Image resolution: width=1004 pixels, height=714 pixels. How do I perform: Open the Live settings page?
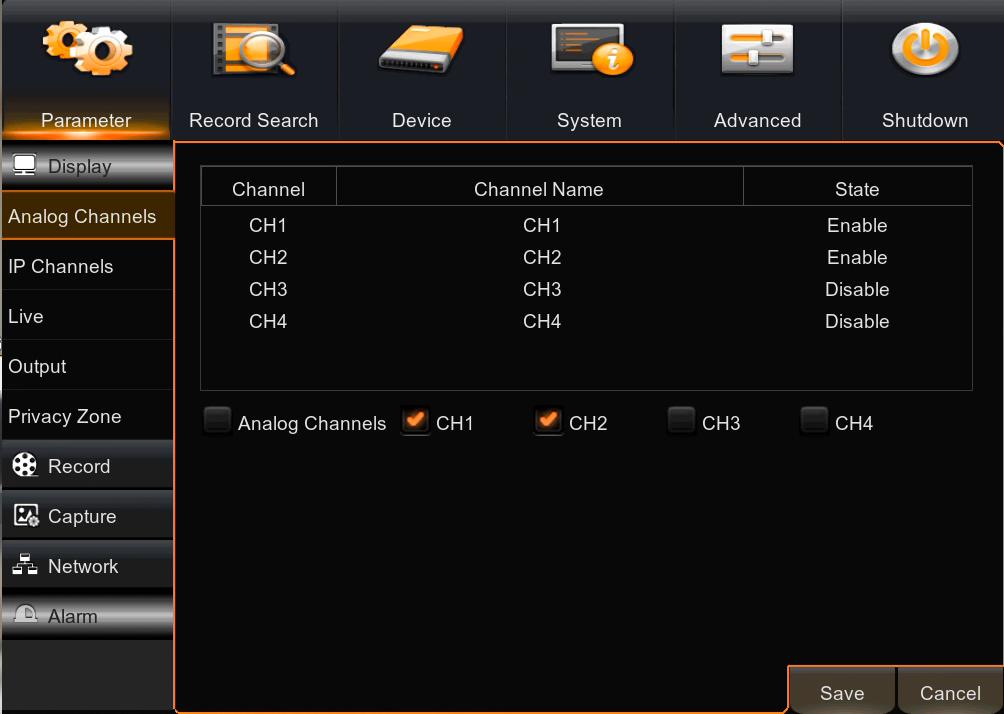(88, 316)
